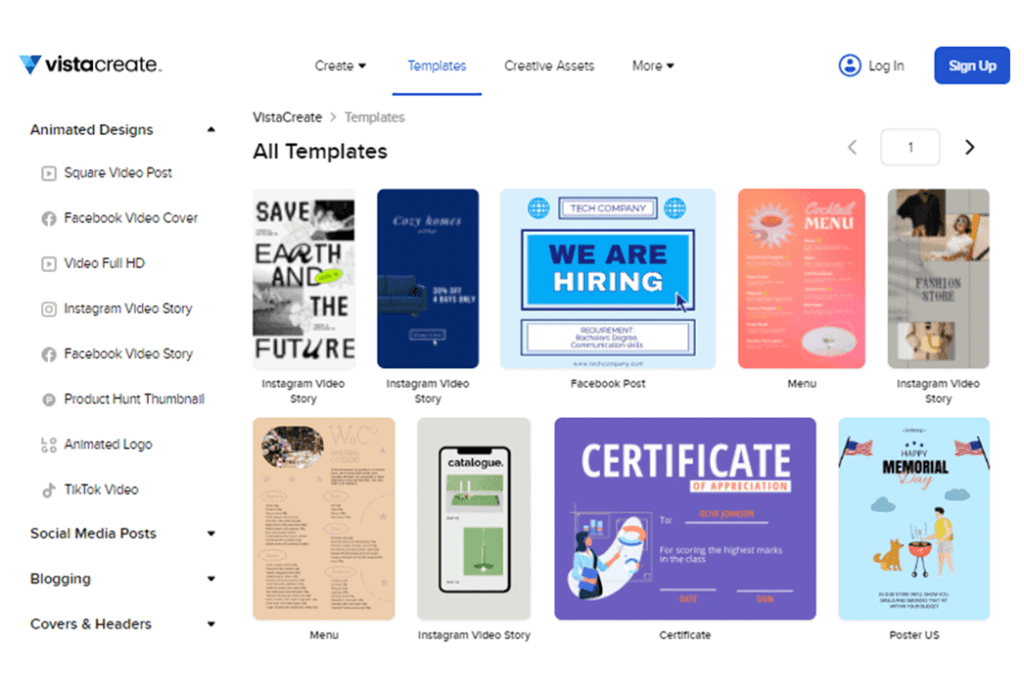Go to previous templates page arrow

click(x=852, y=147)
